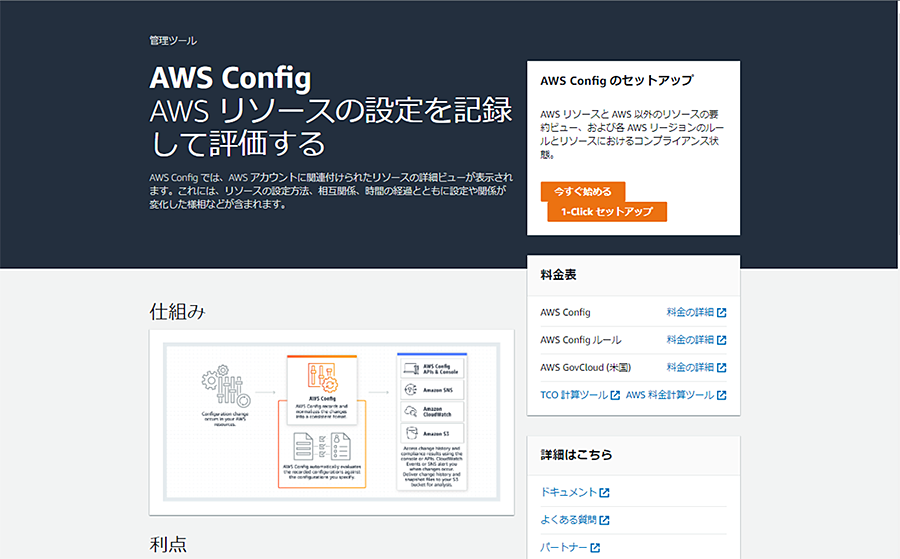
Task: Click the 仕組み architecture diagram image
Action: [x=332, y=422]
